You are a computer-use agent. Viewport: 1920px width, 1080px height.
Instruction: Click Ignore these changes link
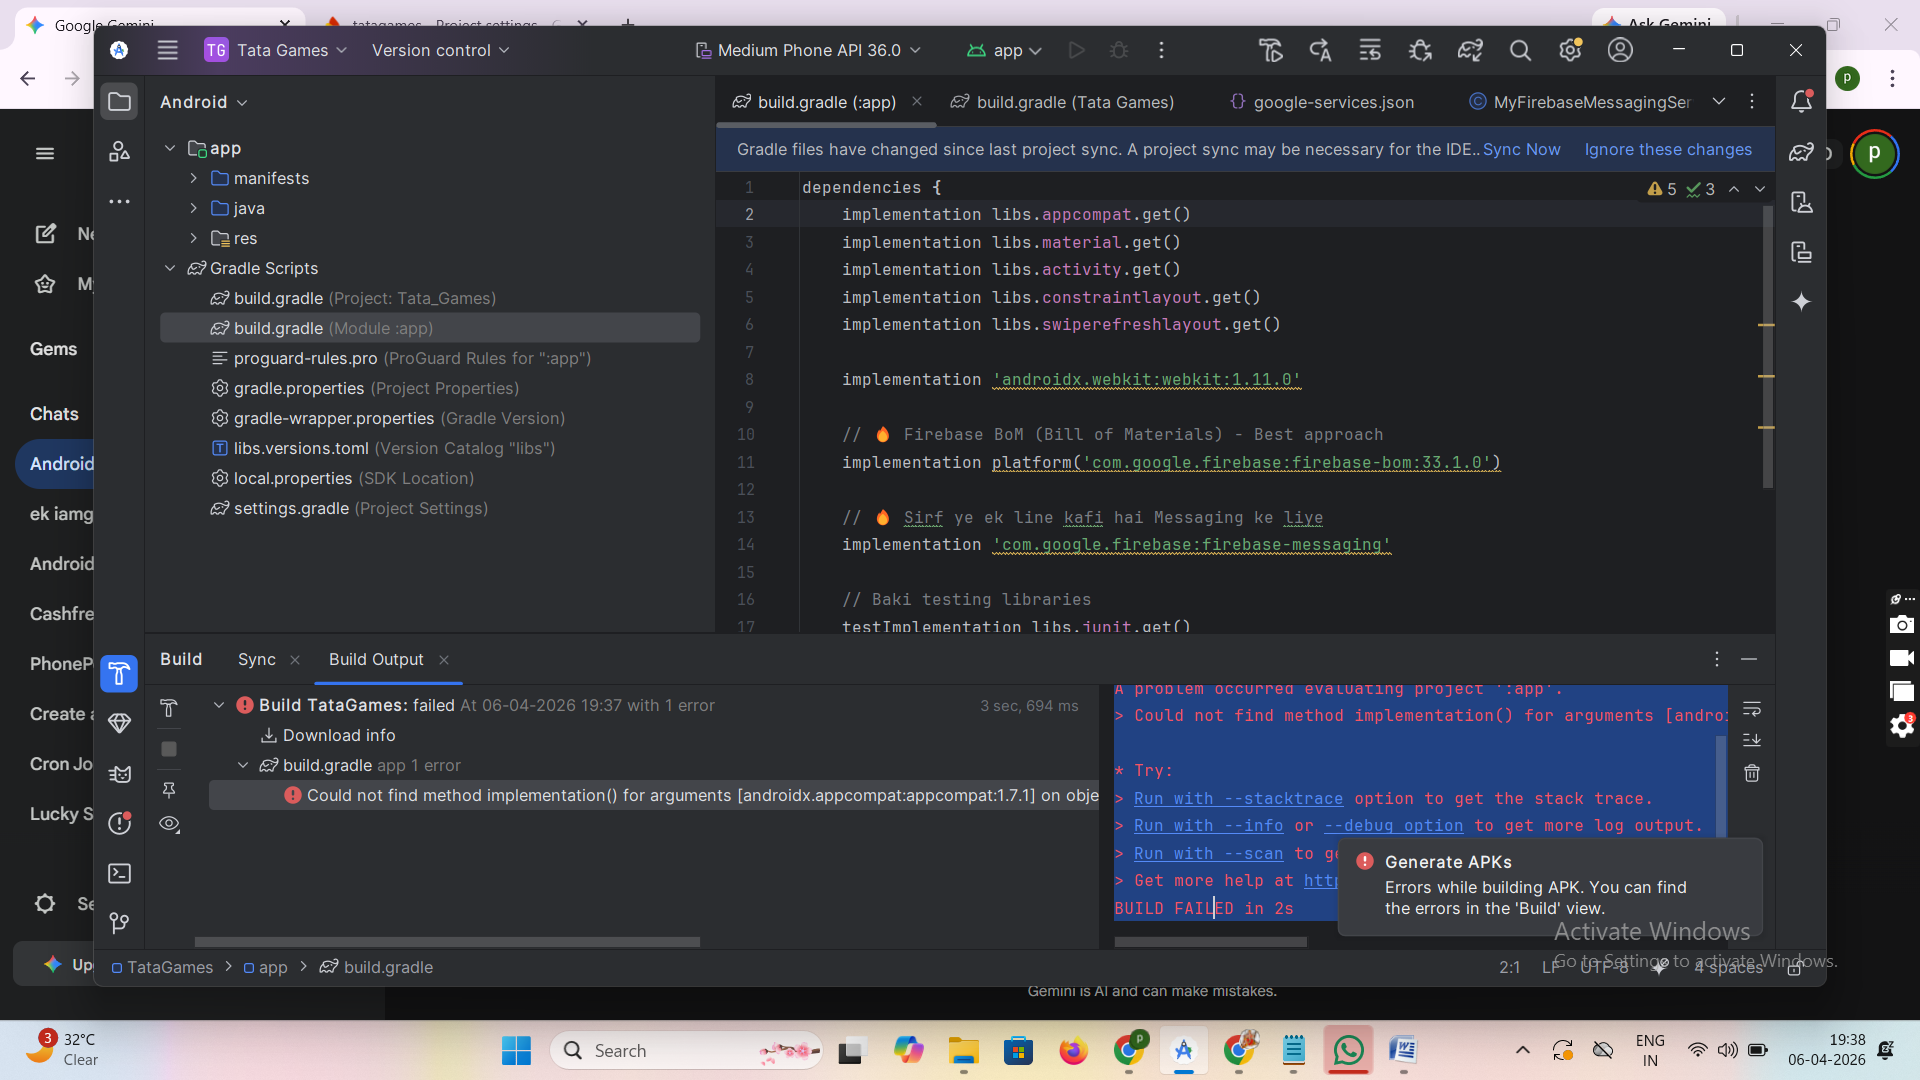click(1668, 149)
